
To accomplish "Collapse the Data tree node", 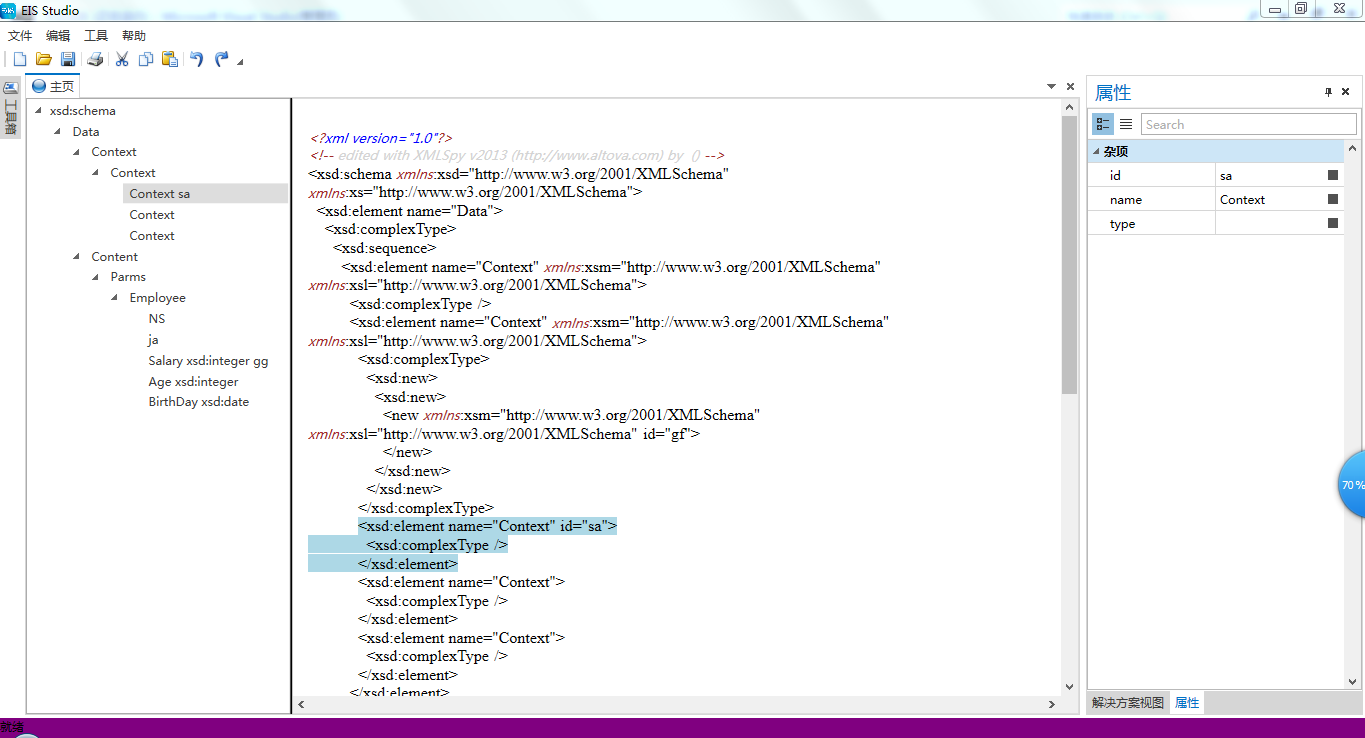I will (58, 132).
